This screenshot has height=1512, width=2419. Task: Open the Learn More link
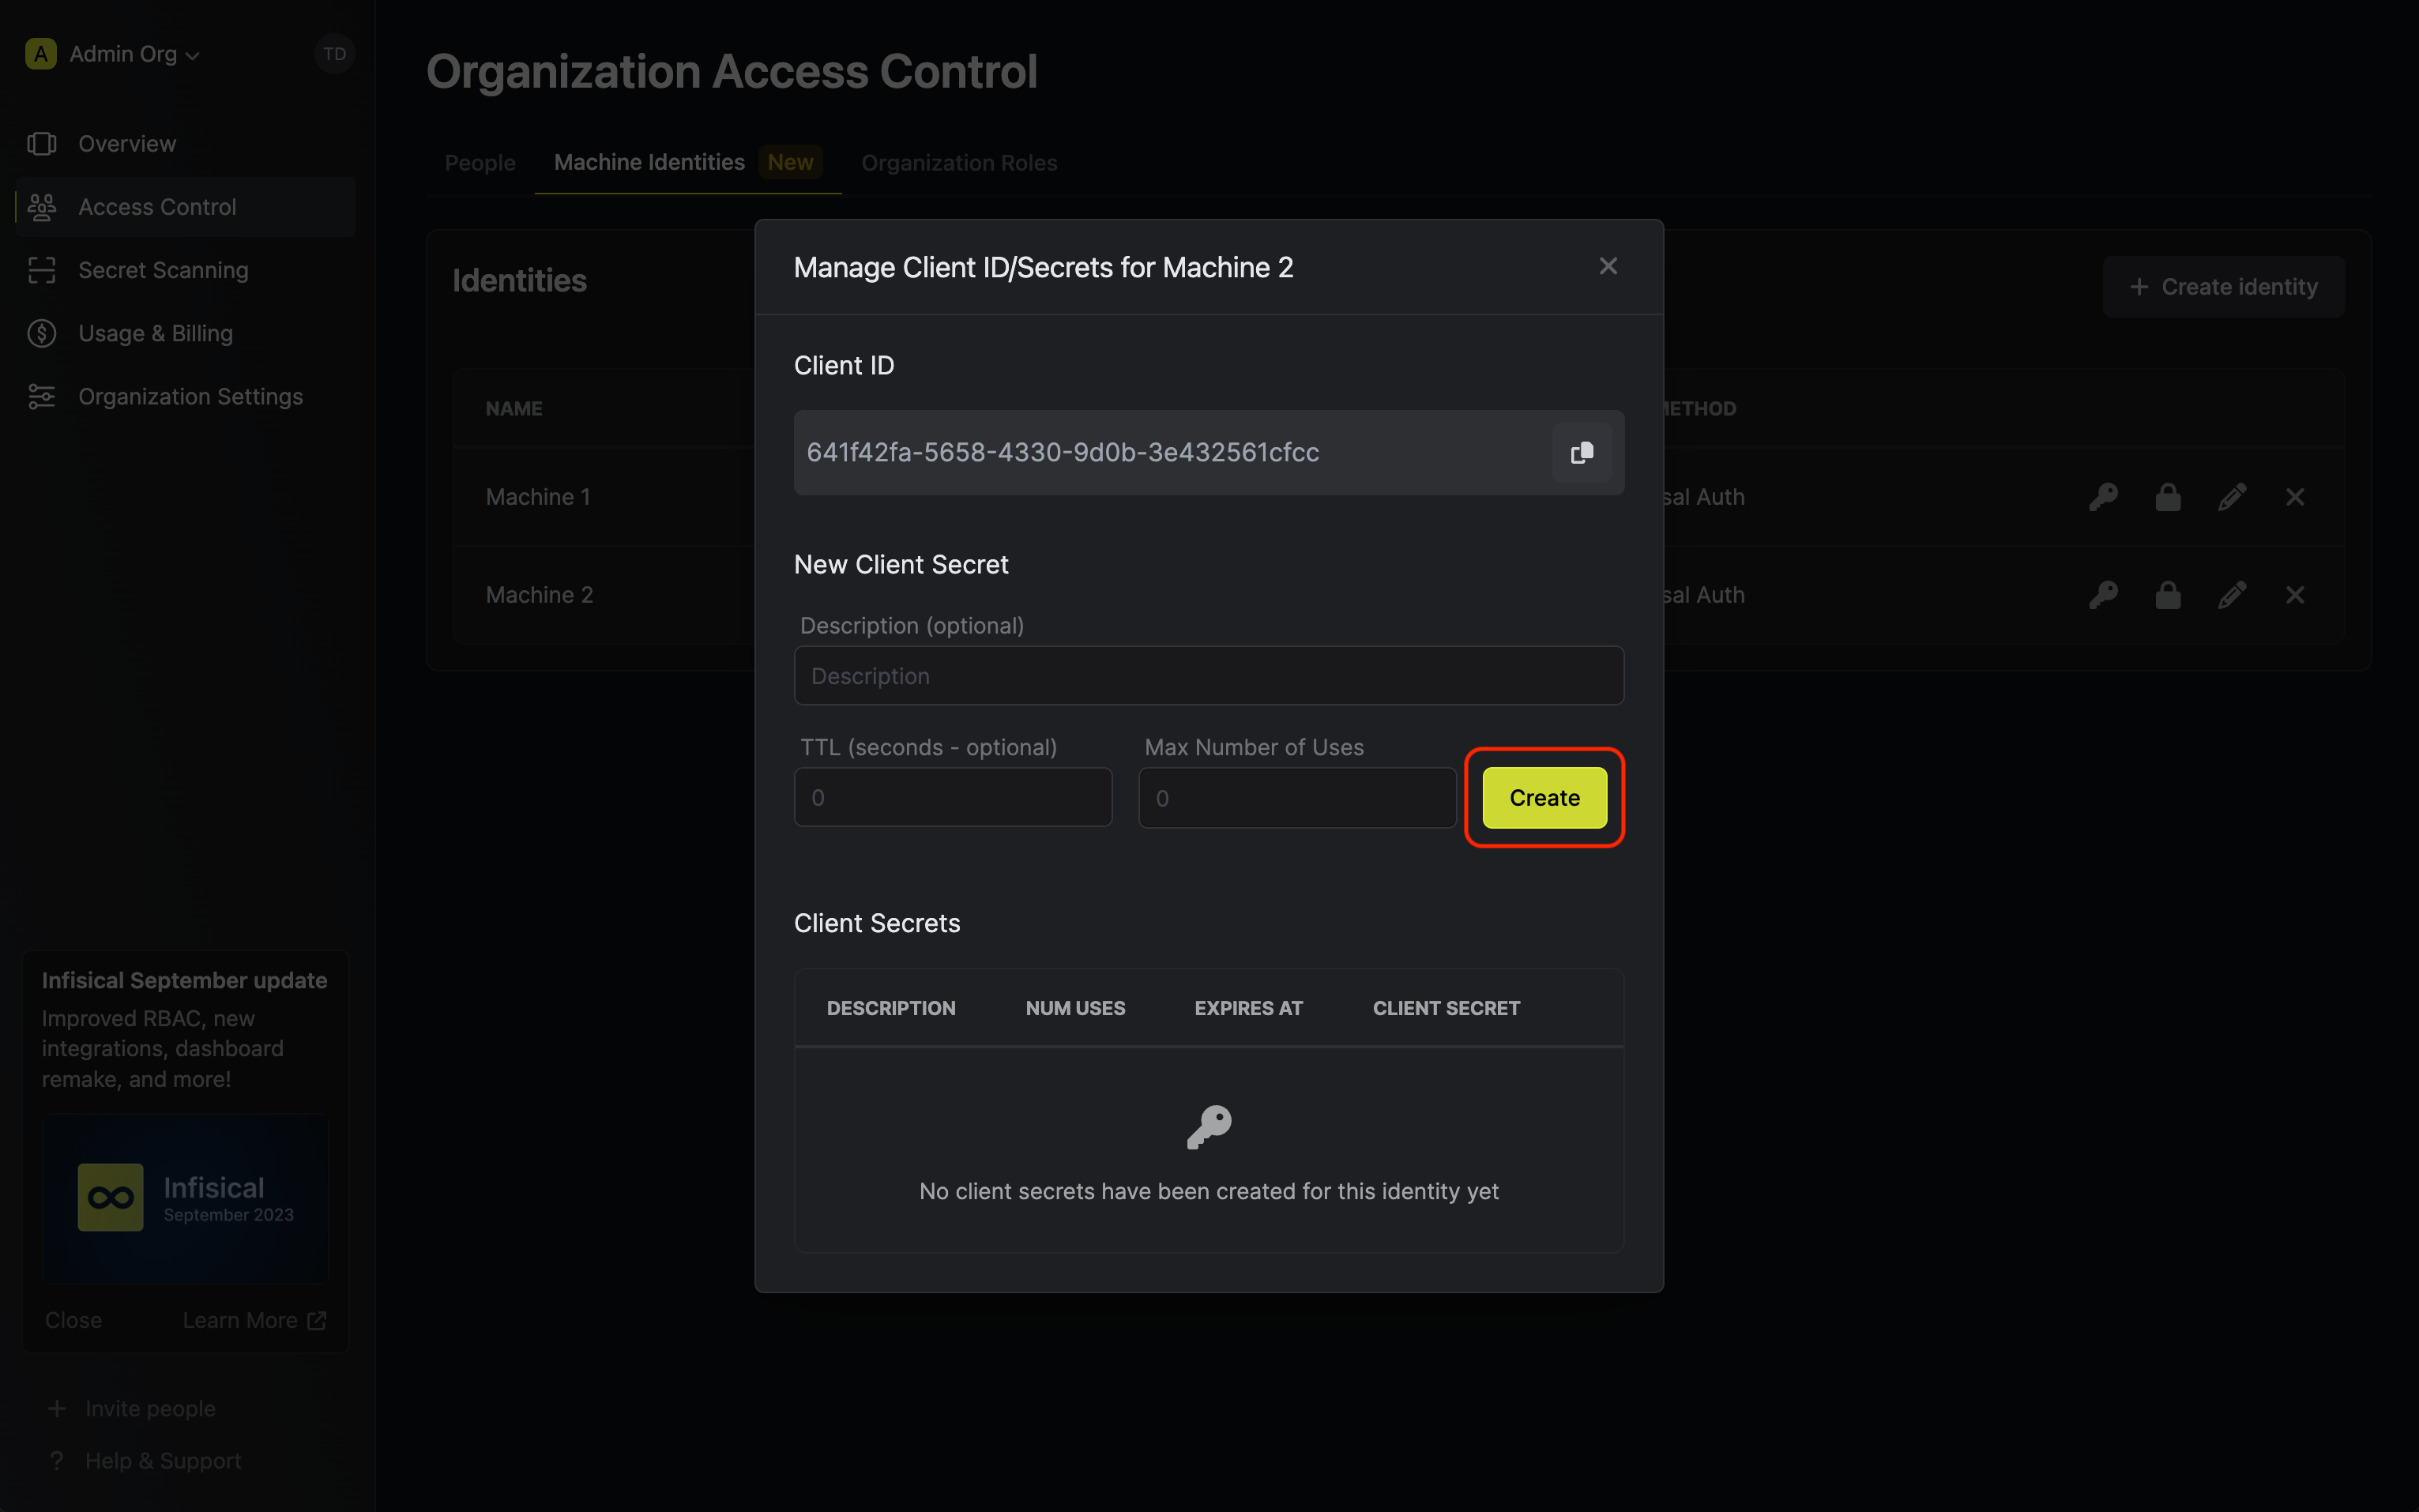point(254,1320)
